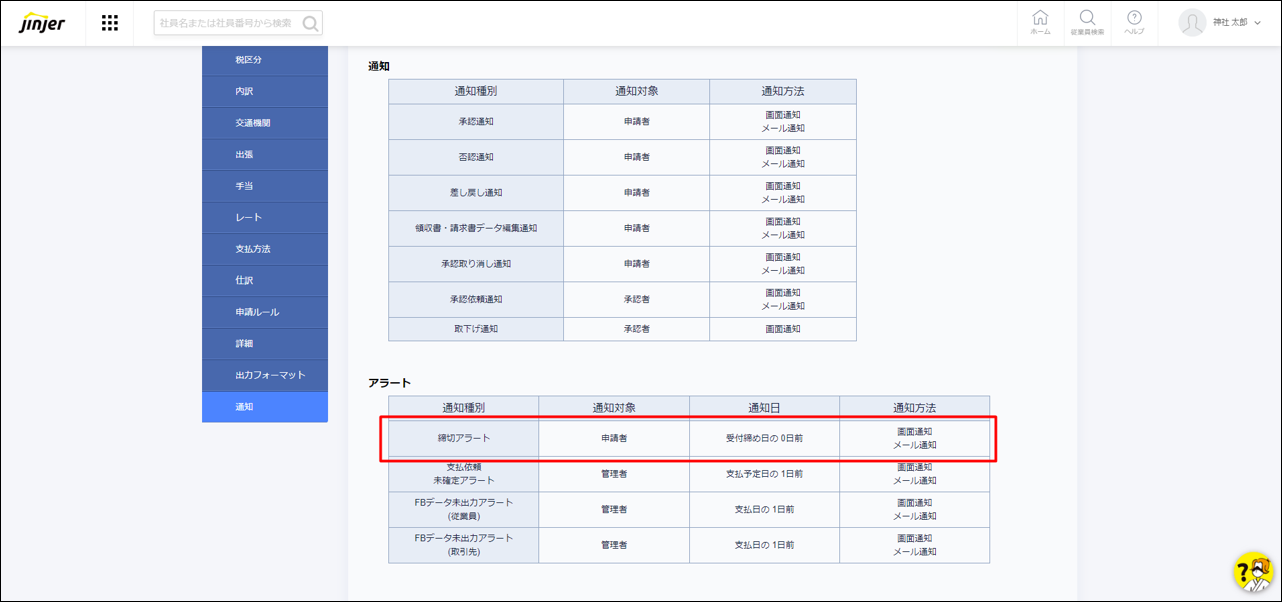
Task: Focus the employee name search field
Action: tap(228, 24)
